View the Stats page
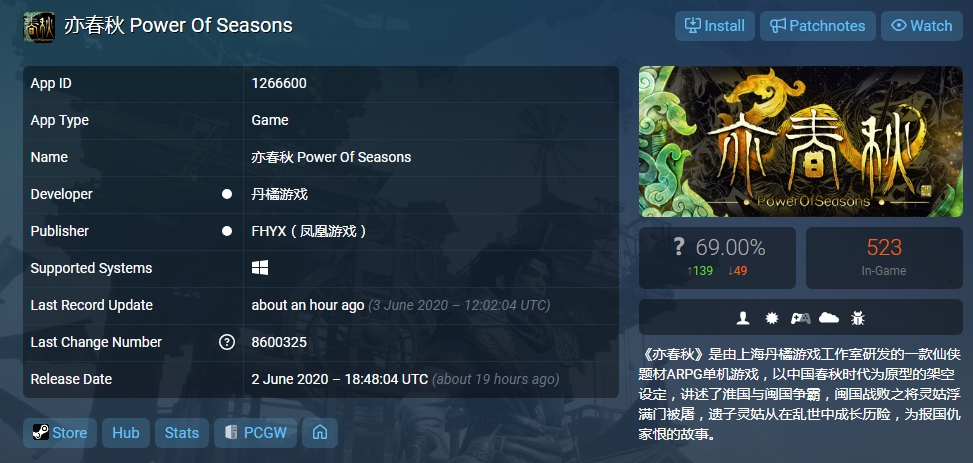This screenshot has width=973, height=463. [x=182, y=433]
